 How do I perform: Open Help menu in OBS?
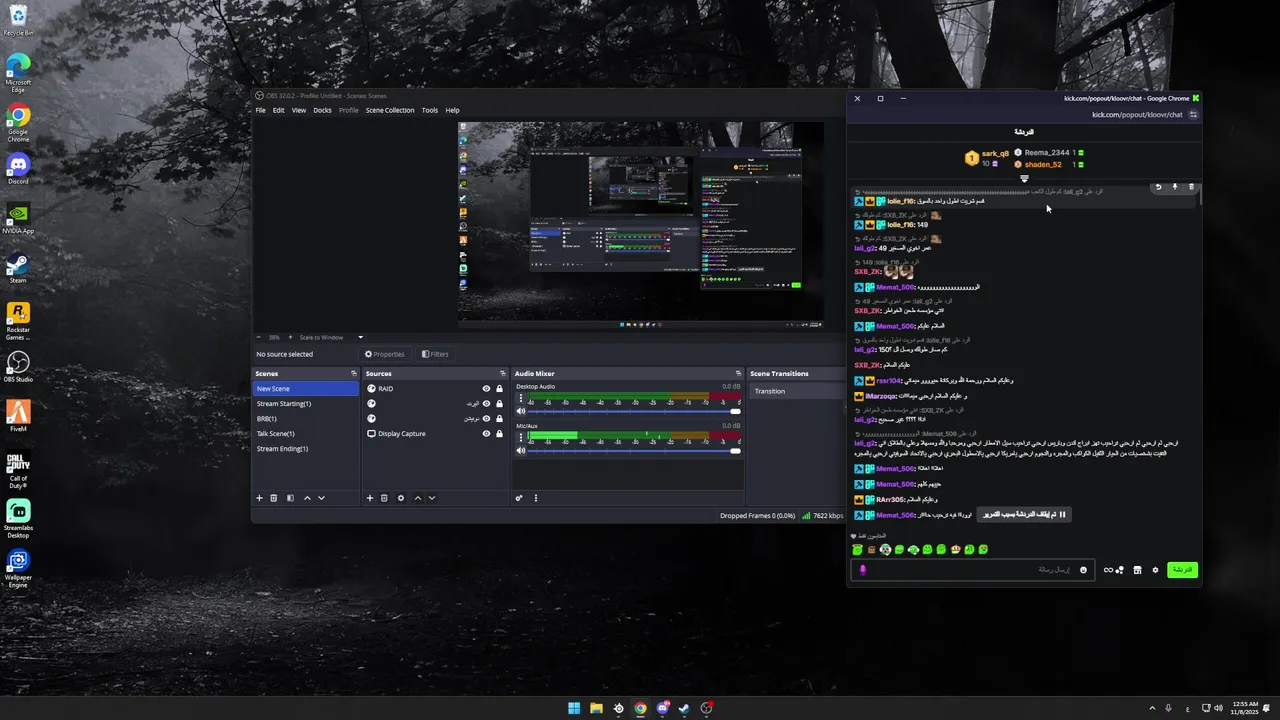pos(453,110)
